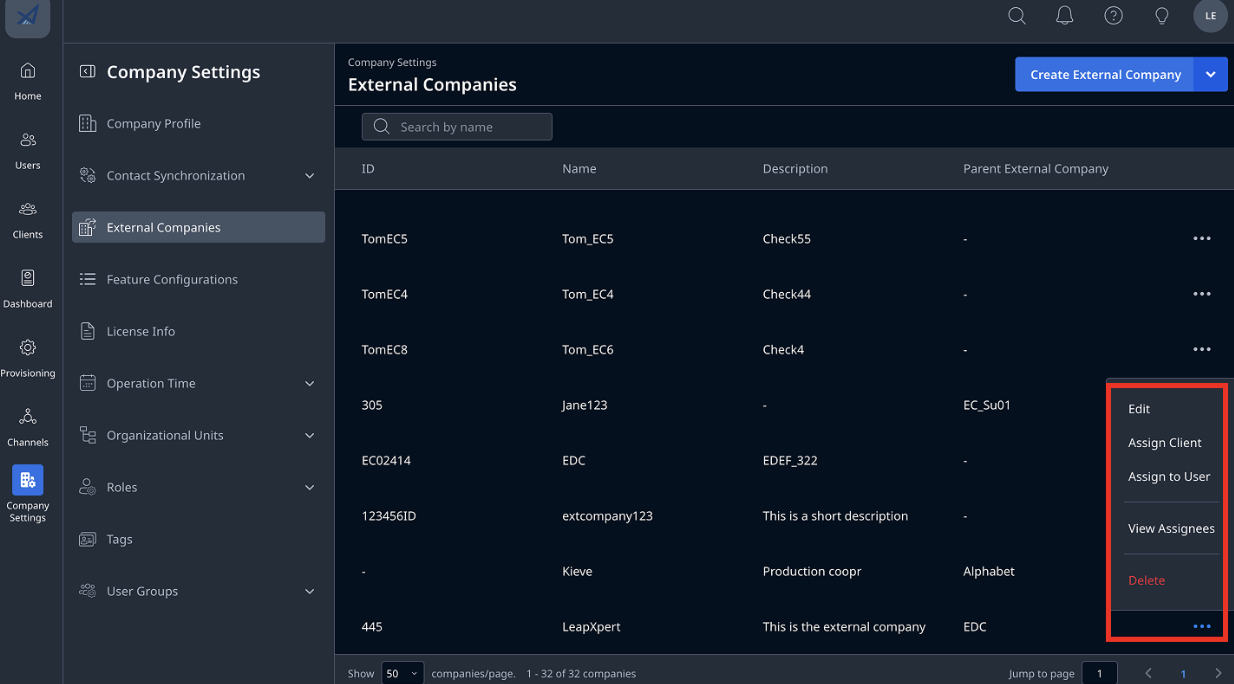Open Create External Company dropdown arrow
The height and width of the screenshot is (684, 1234).
1211,74
